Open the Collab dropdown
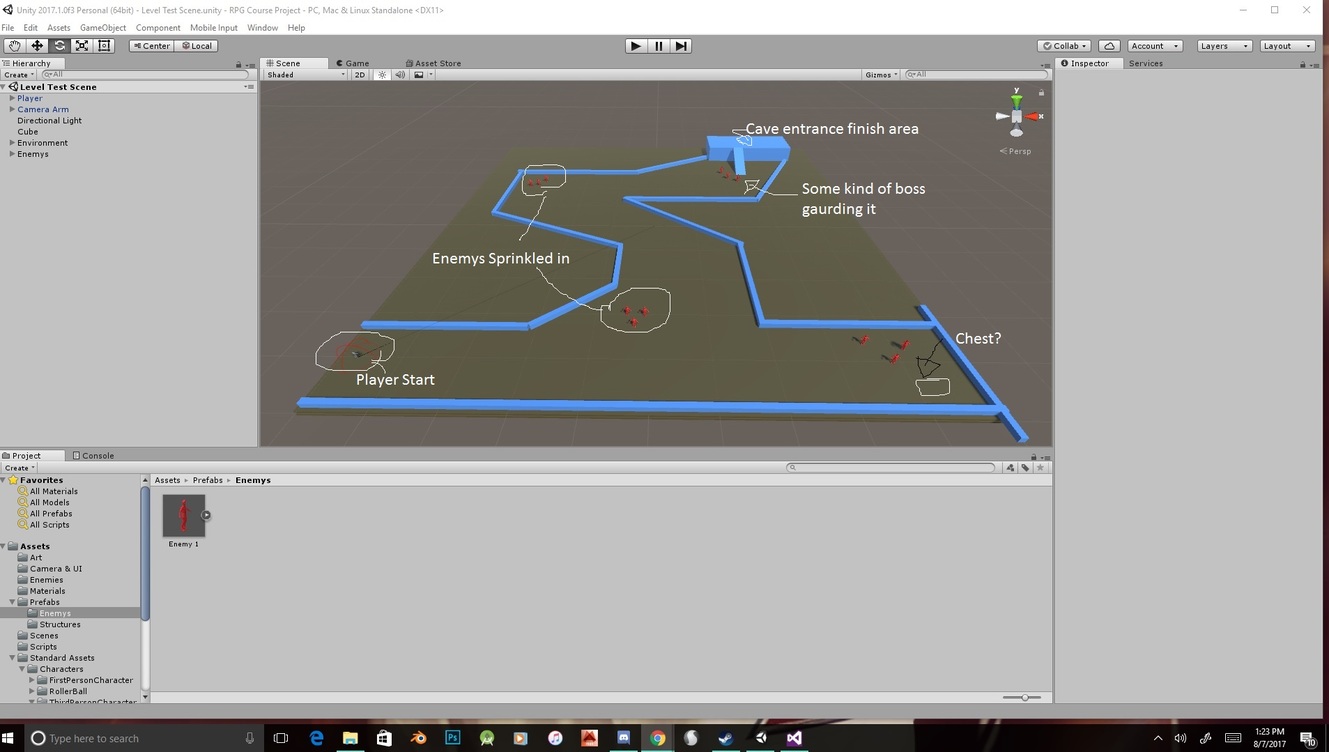 [x=1065, y=46]
